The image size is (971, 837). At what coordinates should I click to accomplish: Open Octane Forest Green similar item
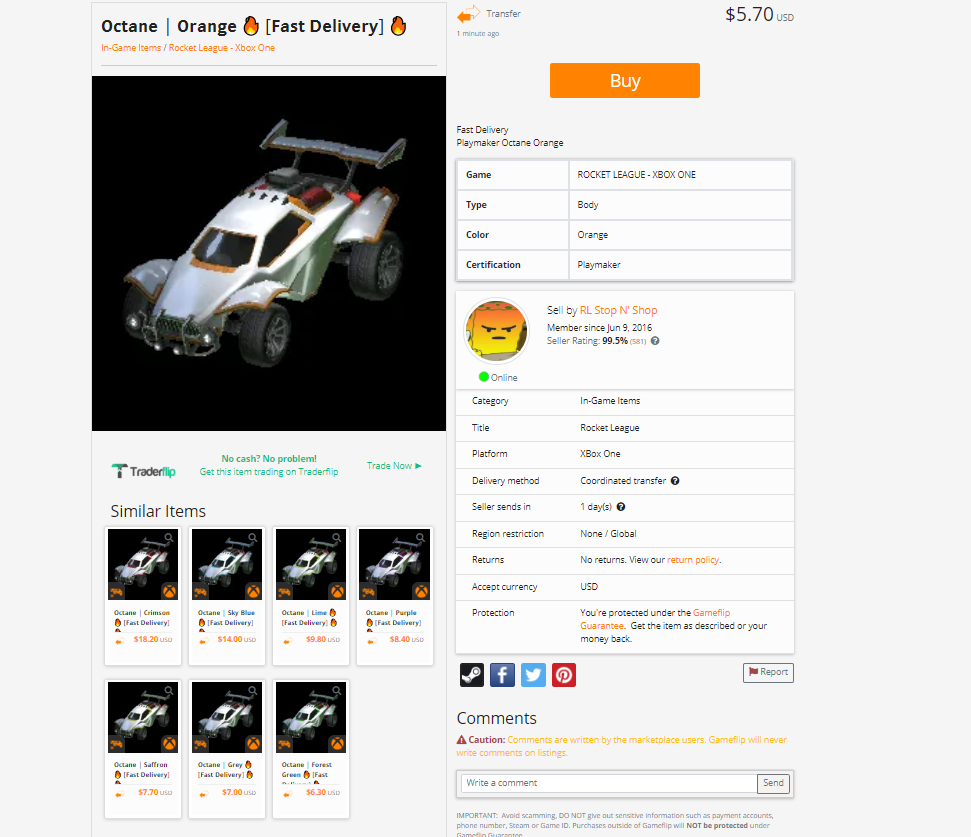point(311,749)
